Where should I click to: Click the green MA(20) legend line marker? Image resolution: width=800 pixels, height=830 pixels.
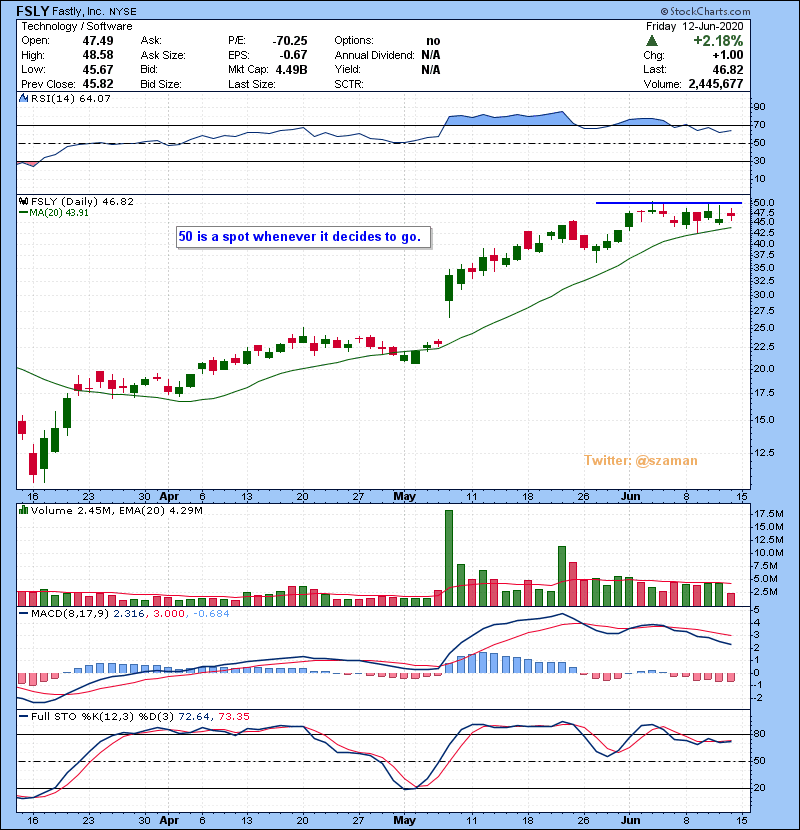pos(23,212)
